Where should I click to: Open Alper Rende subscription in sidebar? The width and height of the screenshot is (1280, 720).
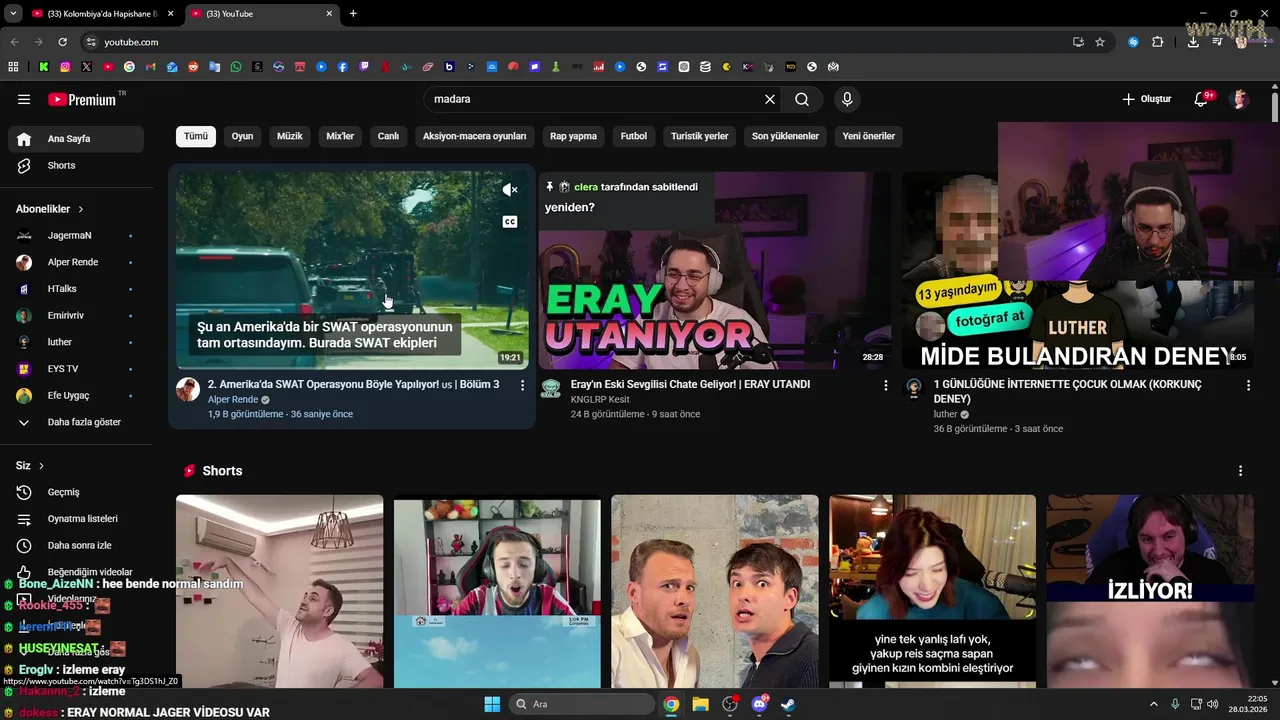(x=76, y=262)
